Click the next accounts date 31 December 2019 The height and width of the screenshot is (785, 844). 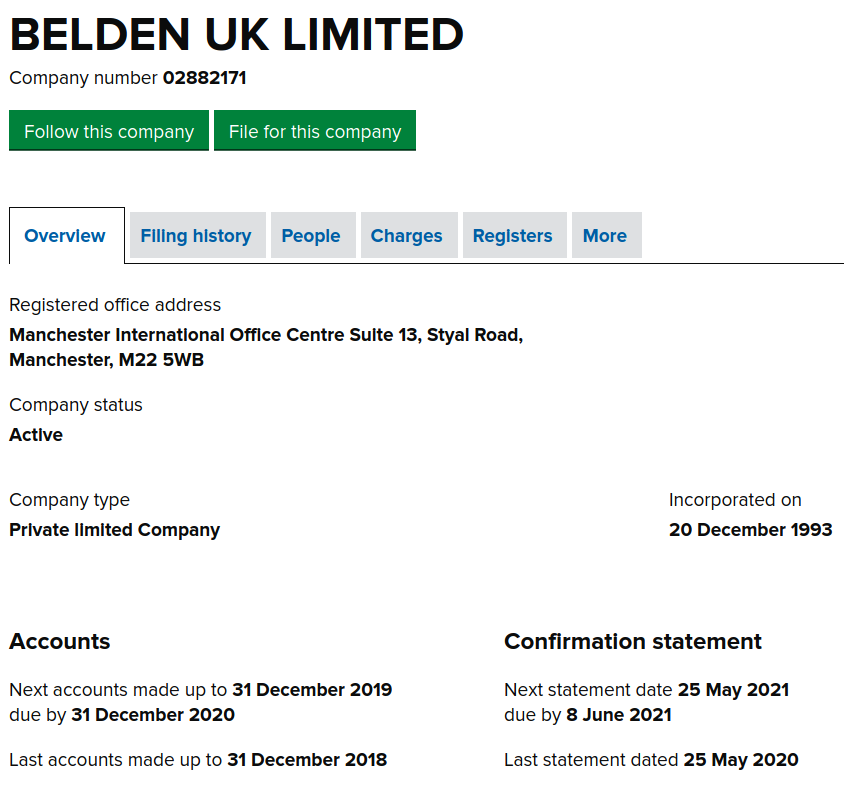(312, 690)
